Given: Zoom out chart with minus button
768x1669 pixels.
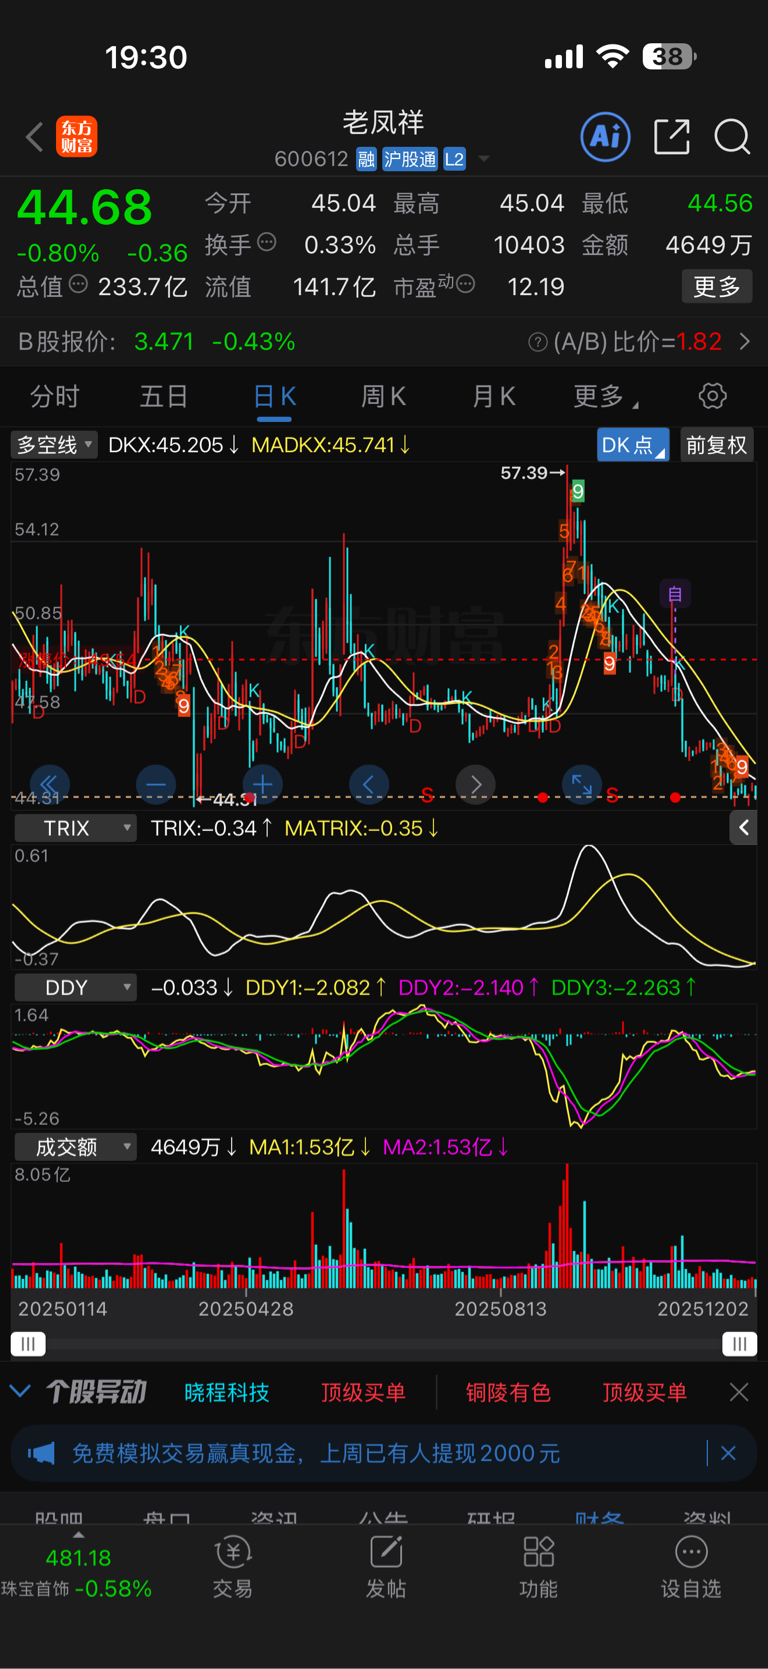Looking at the screenshot, I should (x=156, y=785).
